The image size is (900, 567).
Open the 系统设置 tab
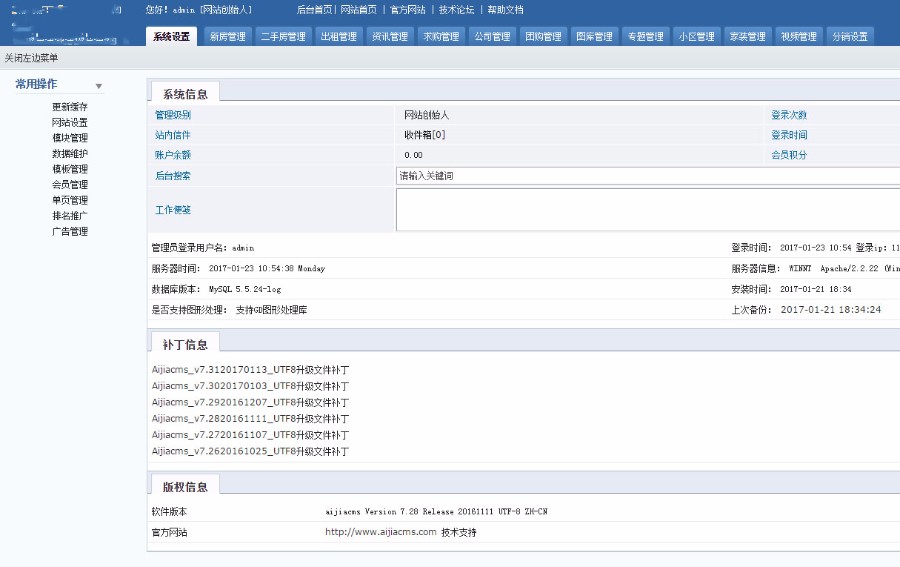click(x=171, y=36)
